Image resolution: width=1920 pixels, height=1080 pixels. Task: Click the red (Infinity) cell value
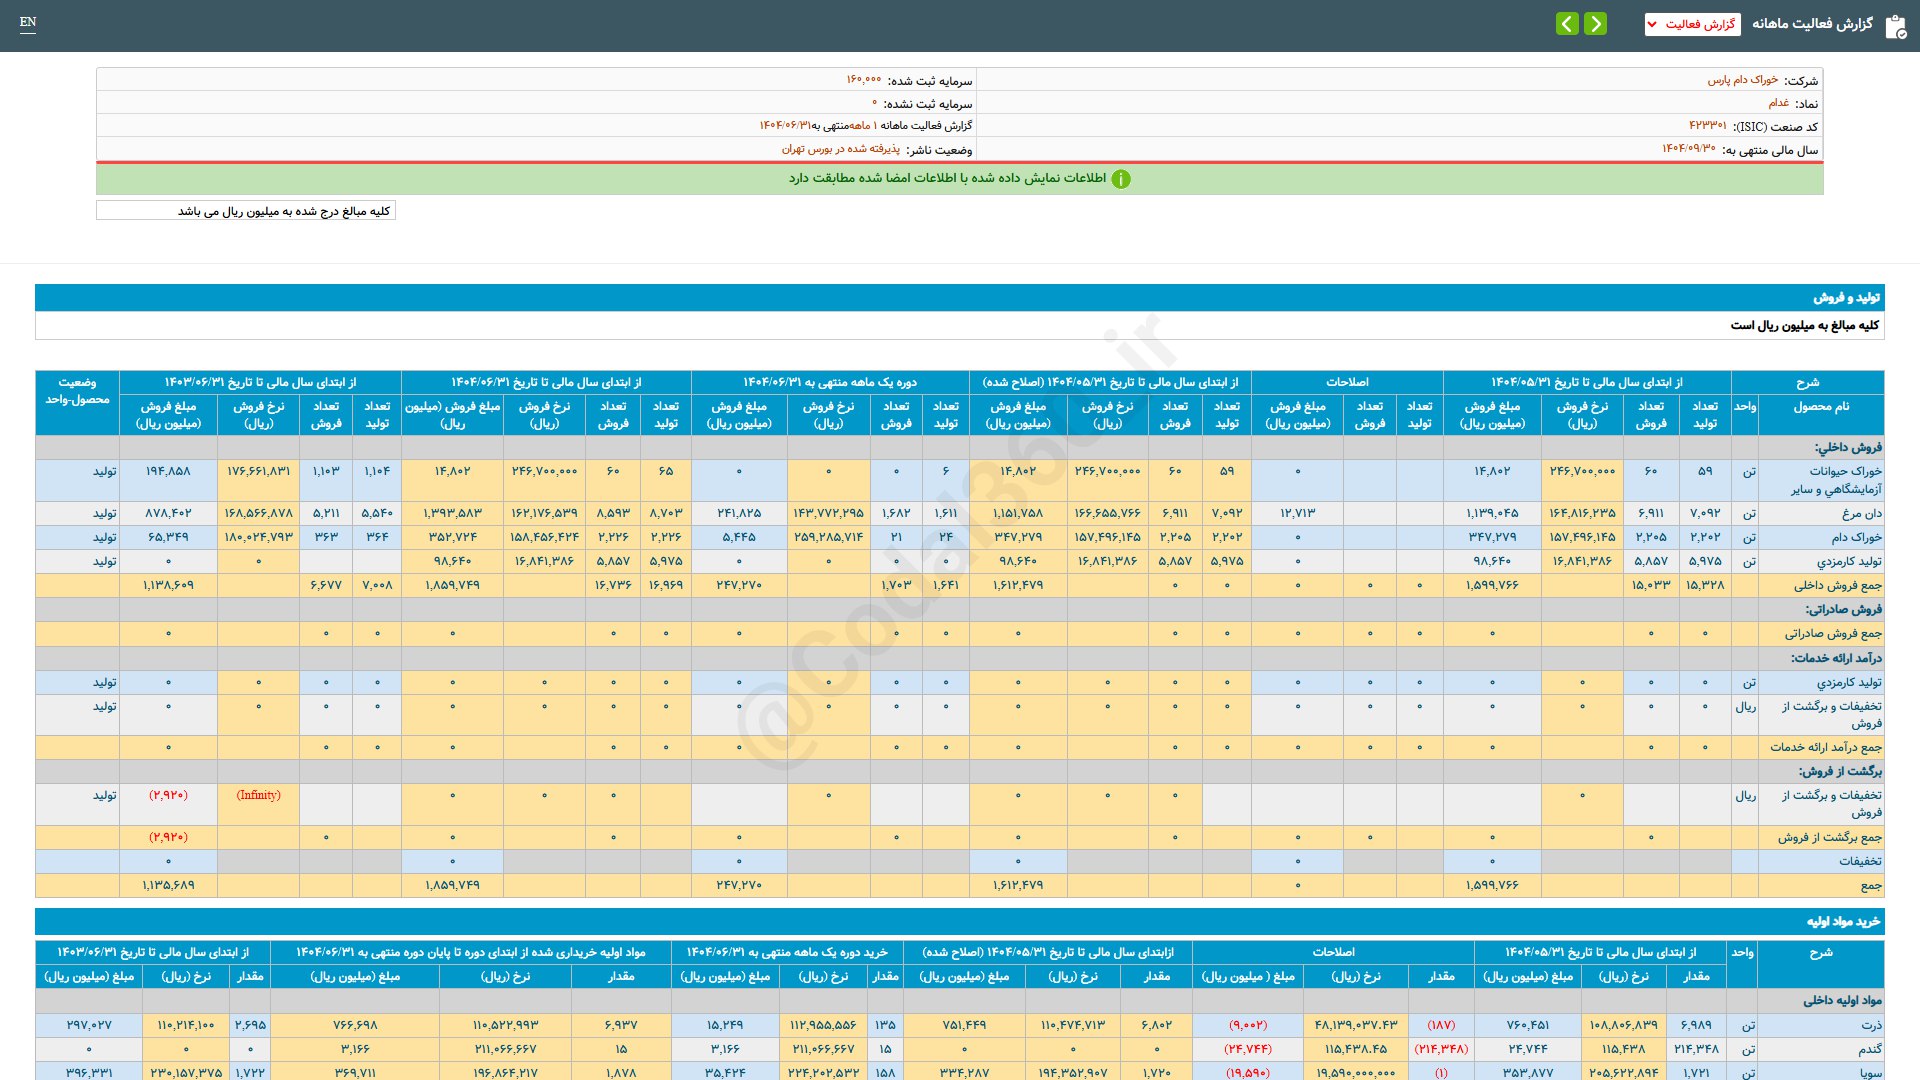point(258,795)
